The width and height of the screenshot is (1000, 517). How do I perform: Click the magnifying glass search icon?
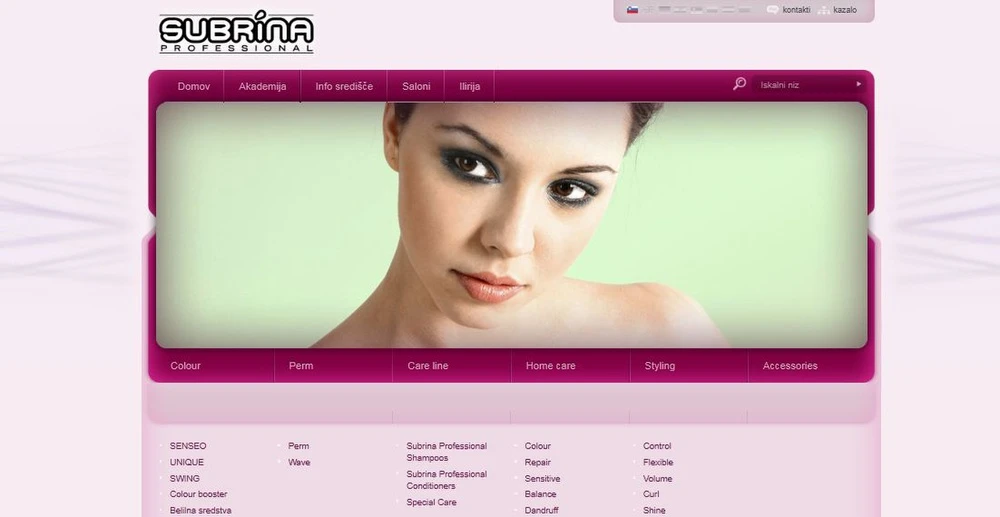click(739, 84)
